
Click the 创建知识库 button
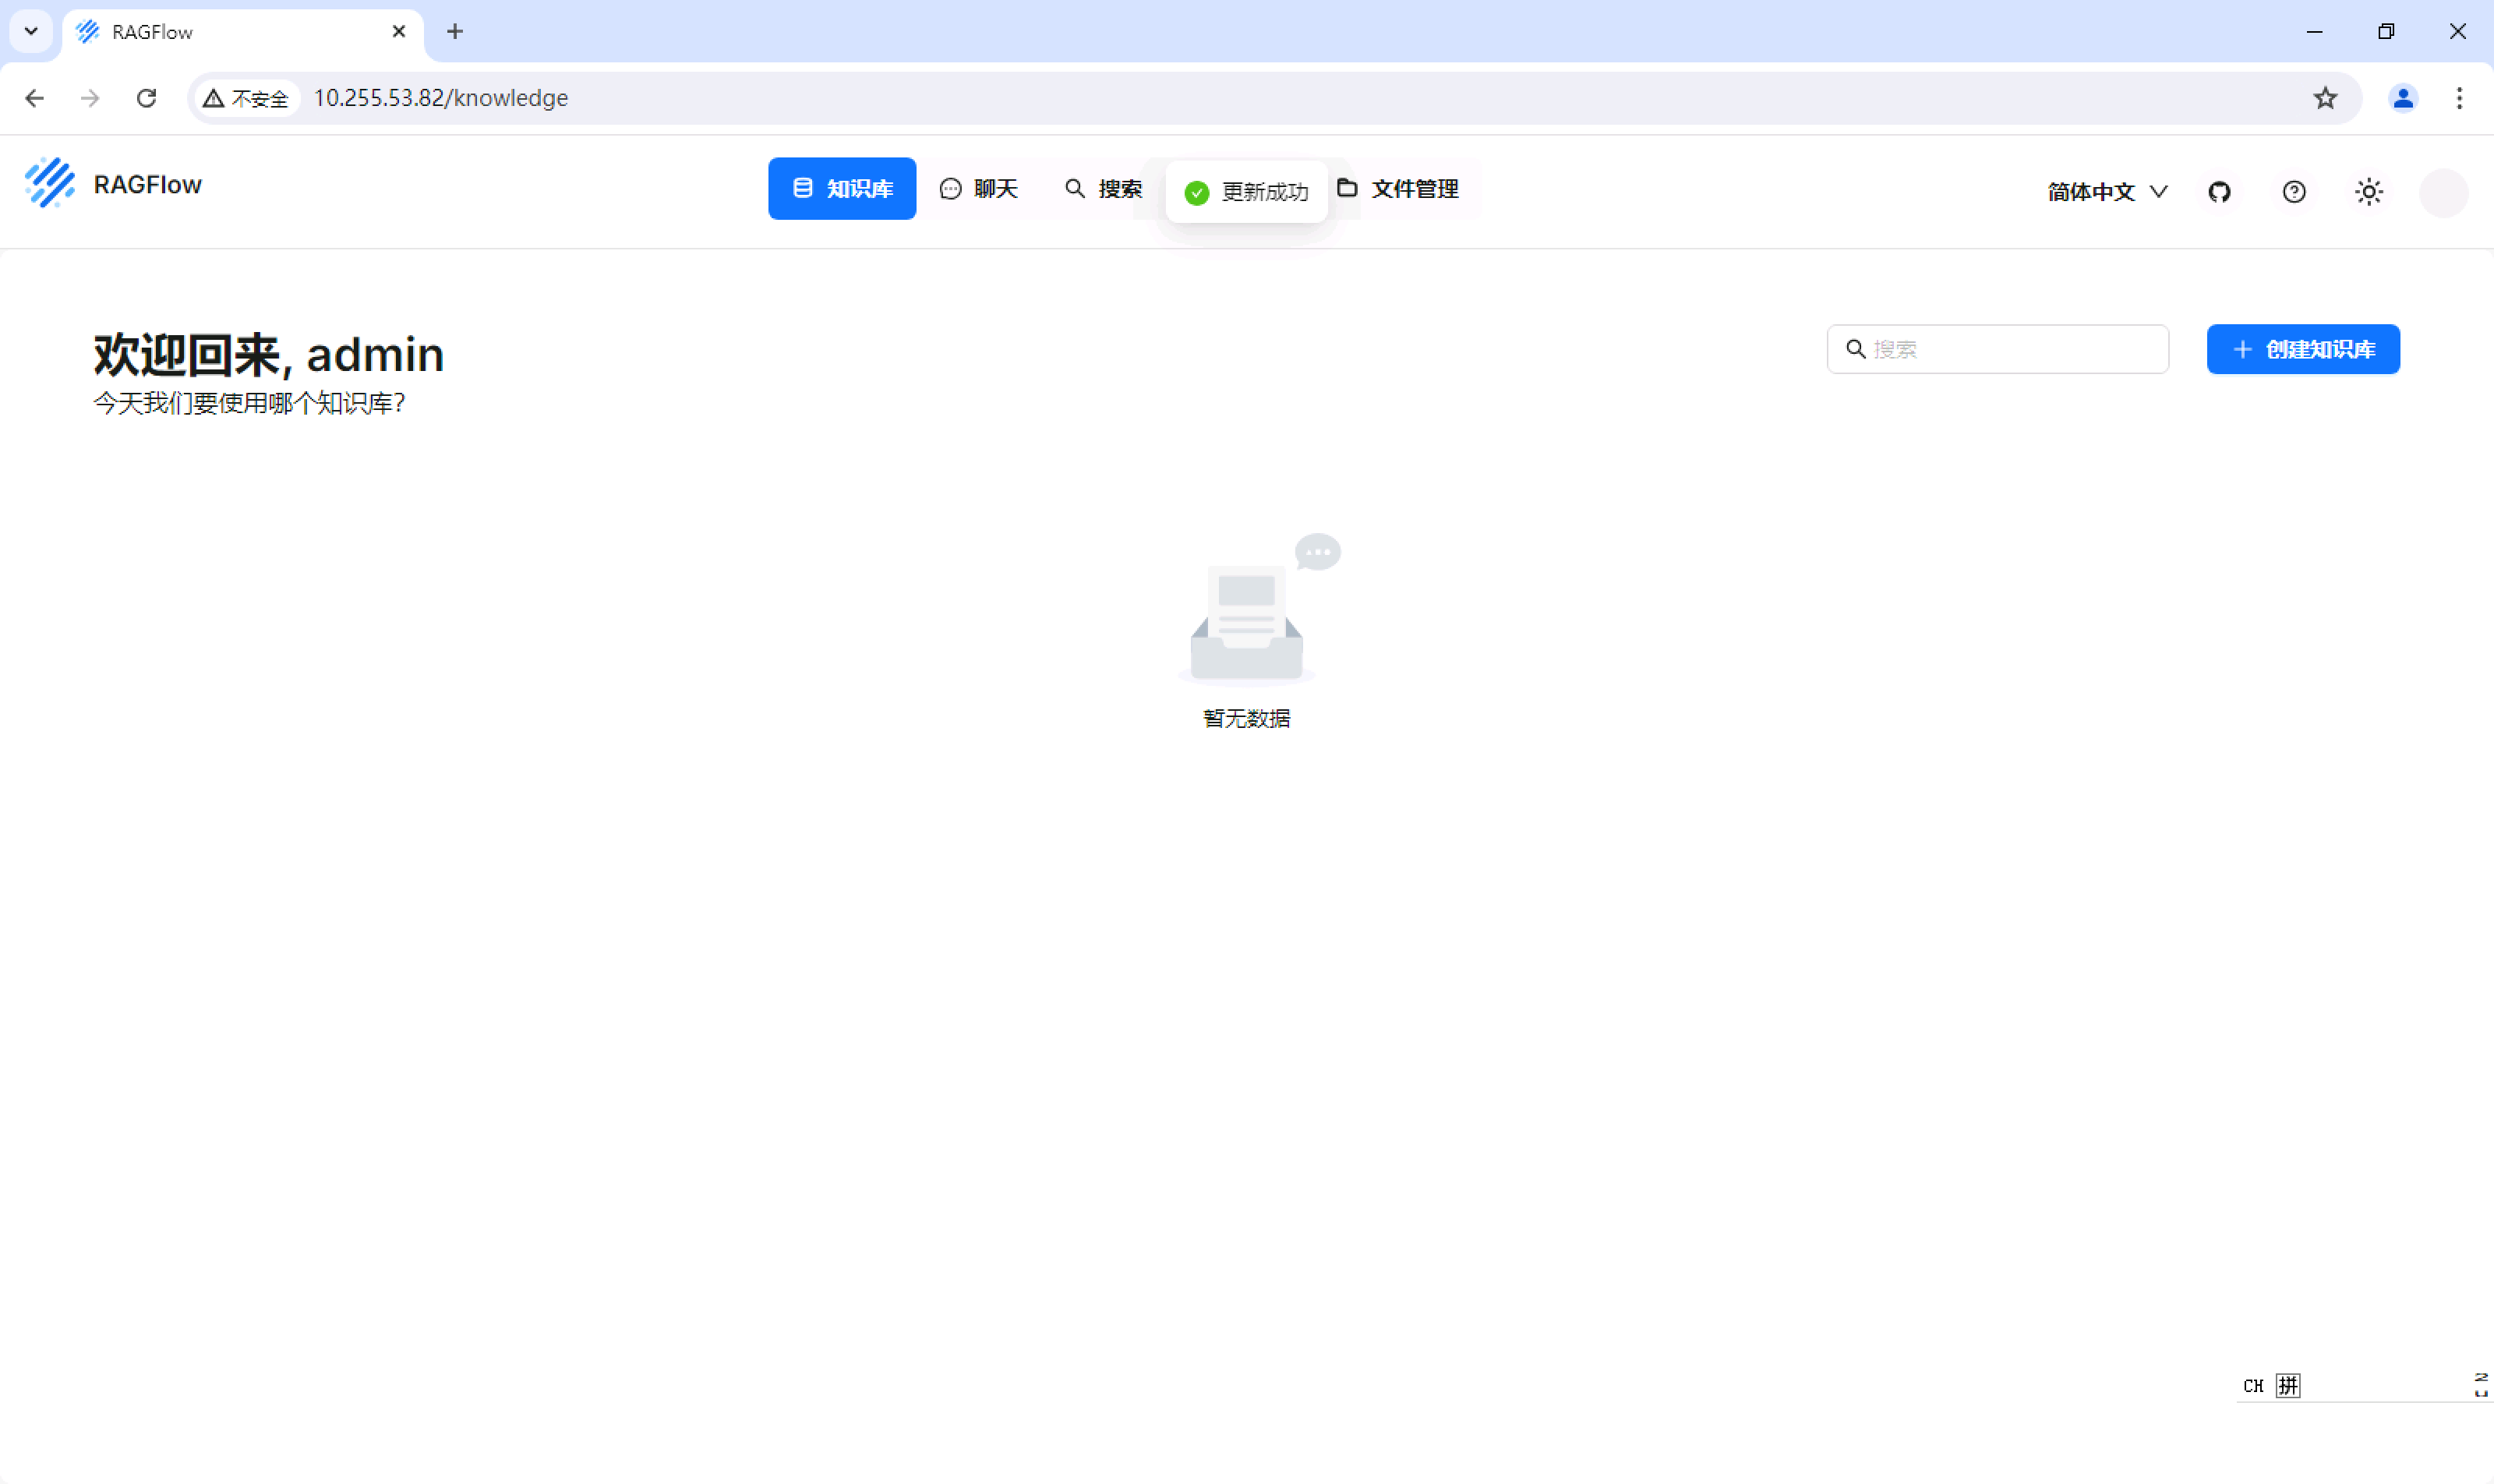pos(2302,349)
